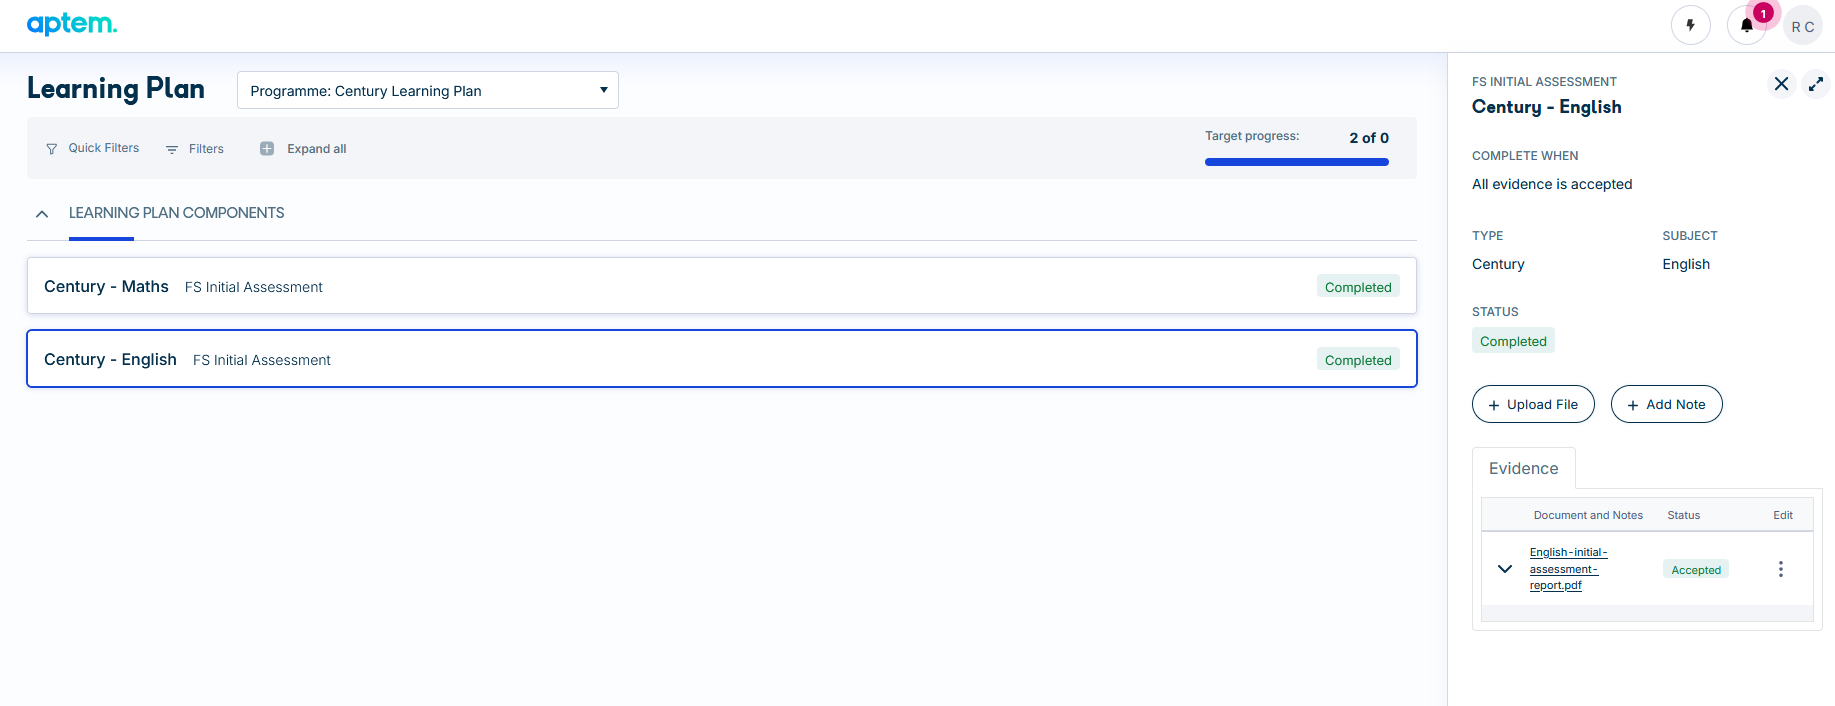The height and width of the screenshot is (706, 1835).
Task: Click the Quick Filters funnel icon
Action: point(52,149)
